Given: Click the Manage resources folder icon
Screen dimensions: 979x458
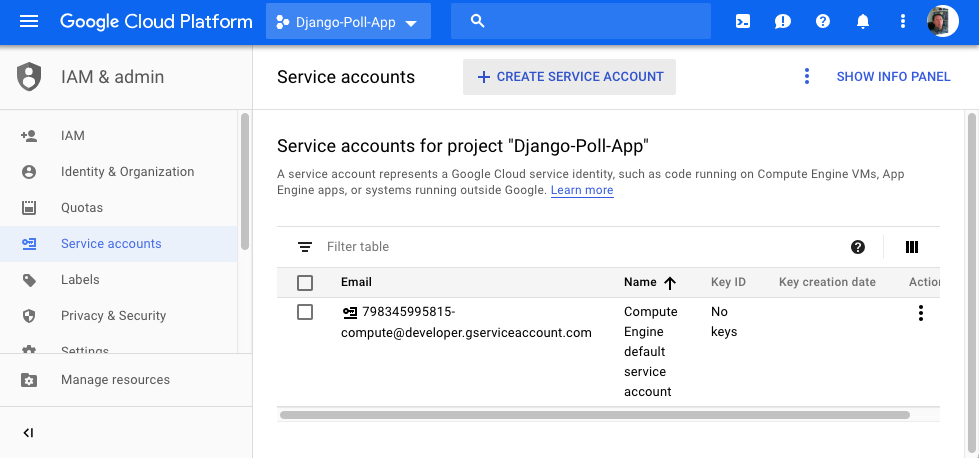Looking at the screenshot, I should pyautogui.click(x=29, y=380).
